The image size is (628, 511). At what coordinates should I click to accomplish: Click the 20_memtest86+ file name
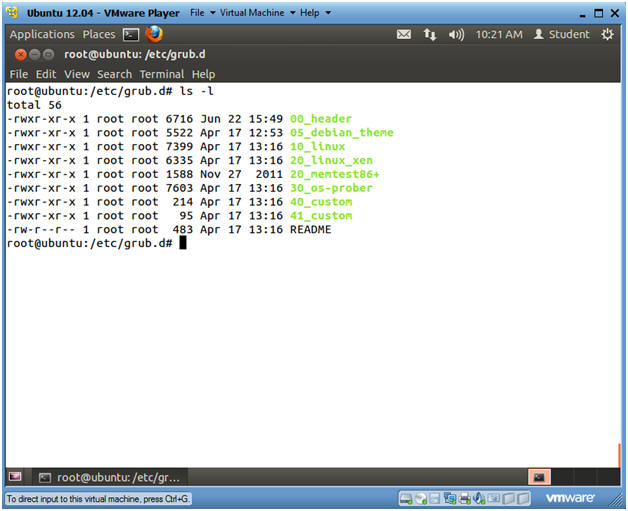[x=335, y=174]
